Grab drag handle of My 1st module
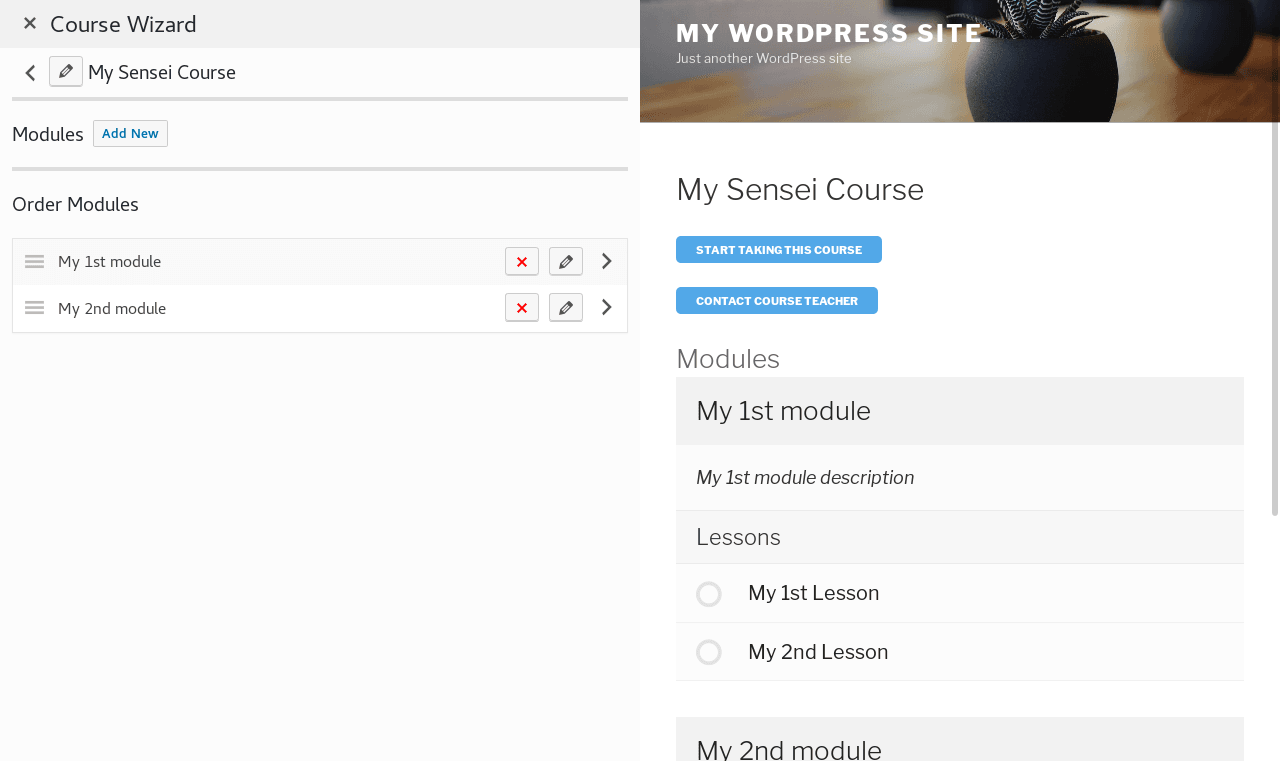1280x761 pixels. [35, 262]
